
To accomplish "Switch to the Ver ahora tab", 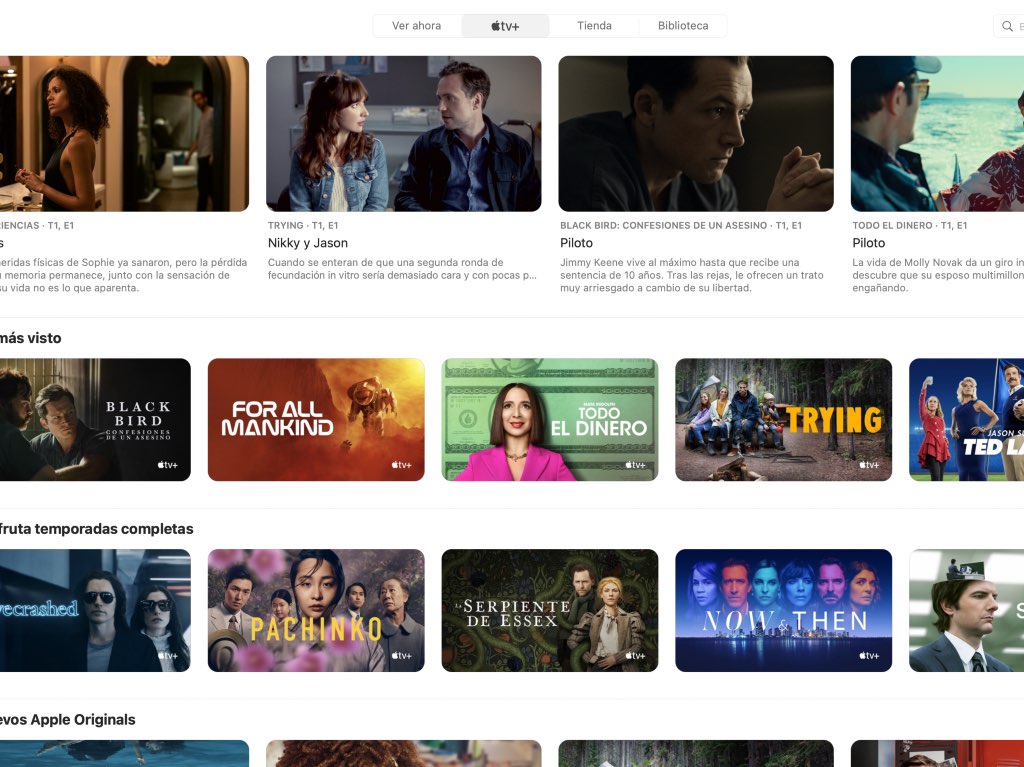I will [417, 26].
